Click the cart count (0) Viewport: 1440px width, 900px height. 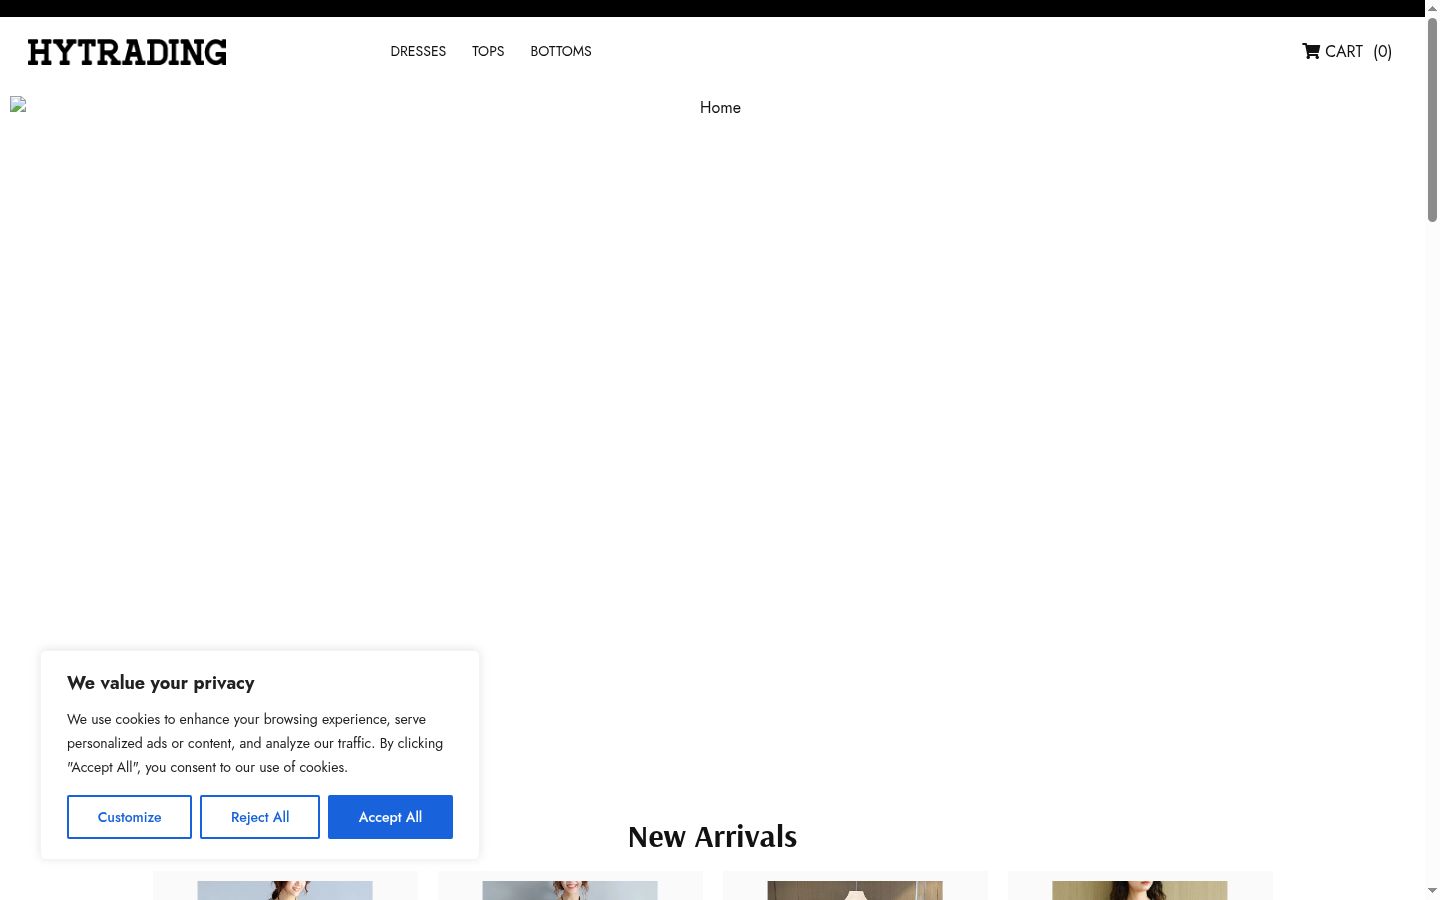pyautogui.click(x=1382, y=51)
